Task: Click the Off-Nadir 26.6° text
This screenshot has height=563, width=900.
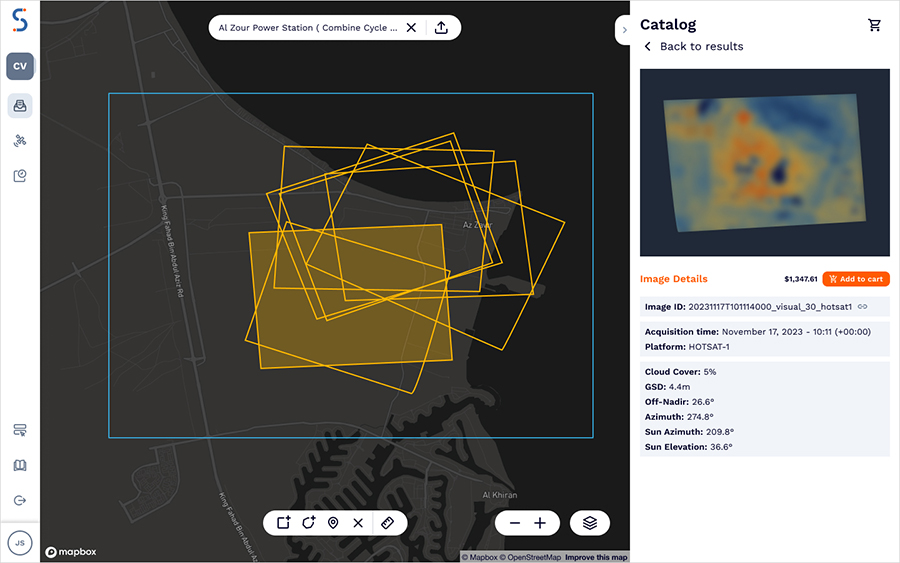Action: tap(679, 402)
